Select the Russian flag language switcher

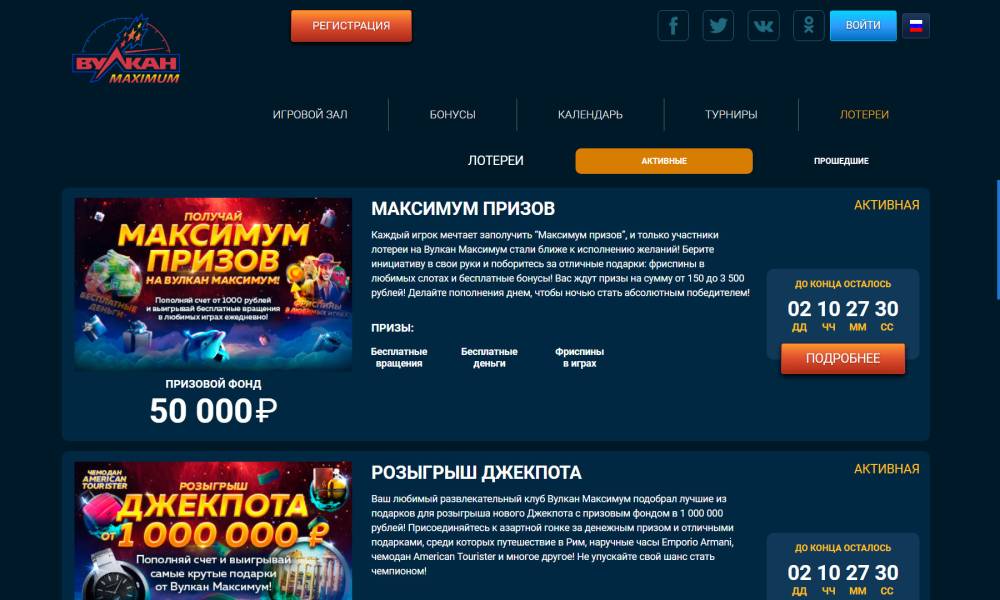point(916,26)
